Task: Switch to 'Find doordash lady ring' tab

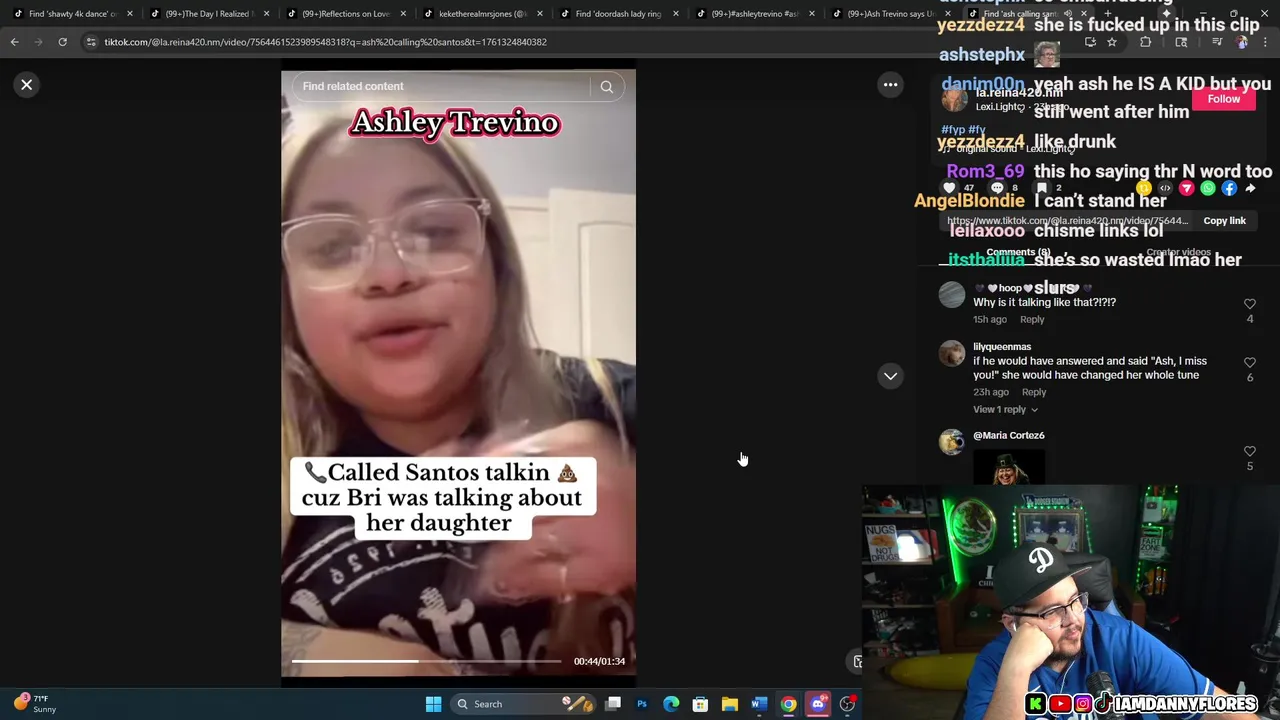Action: 618,14
